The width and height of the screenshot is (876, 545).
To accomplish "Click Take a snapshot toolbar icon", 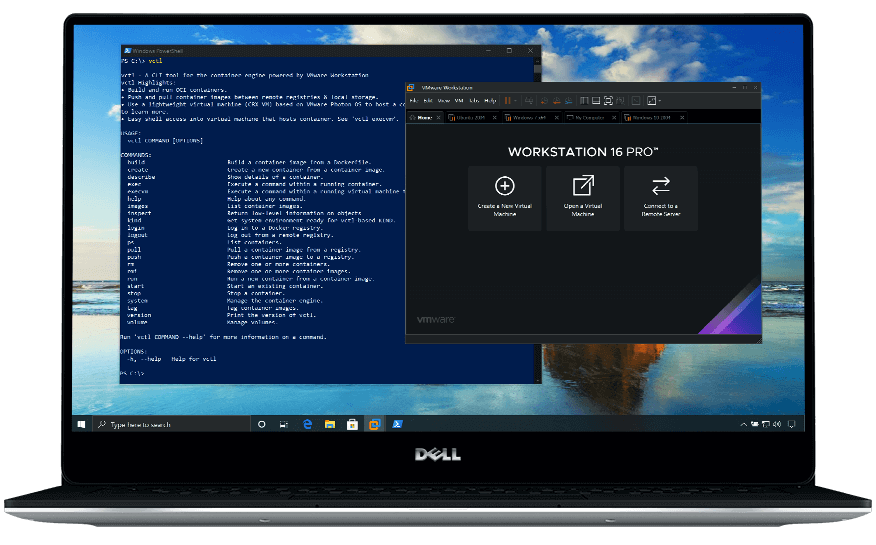I will [544, 101].
